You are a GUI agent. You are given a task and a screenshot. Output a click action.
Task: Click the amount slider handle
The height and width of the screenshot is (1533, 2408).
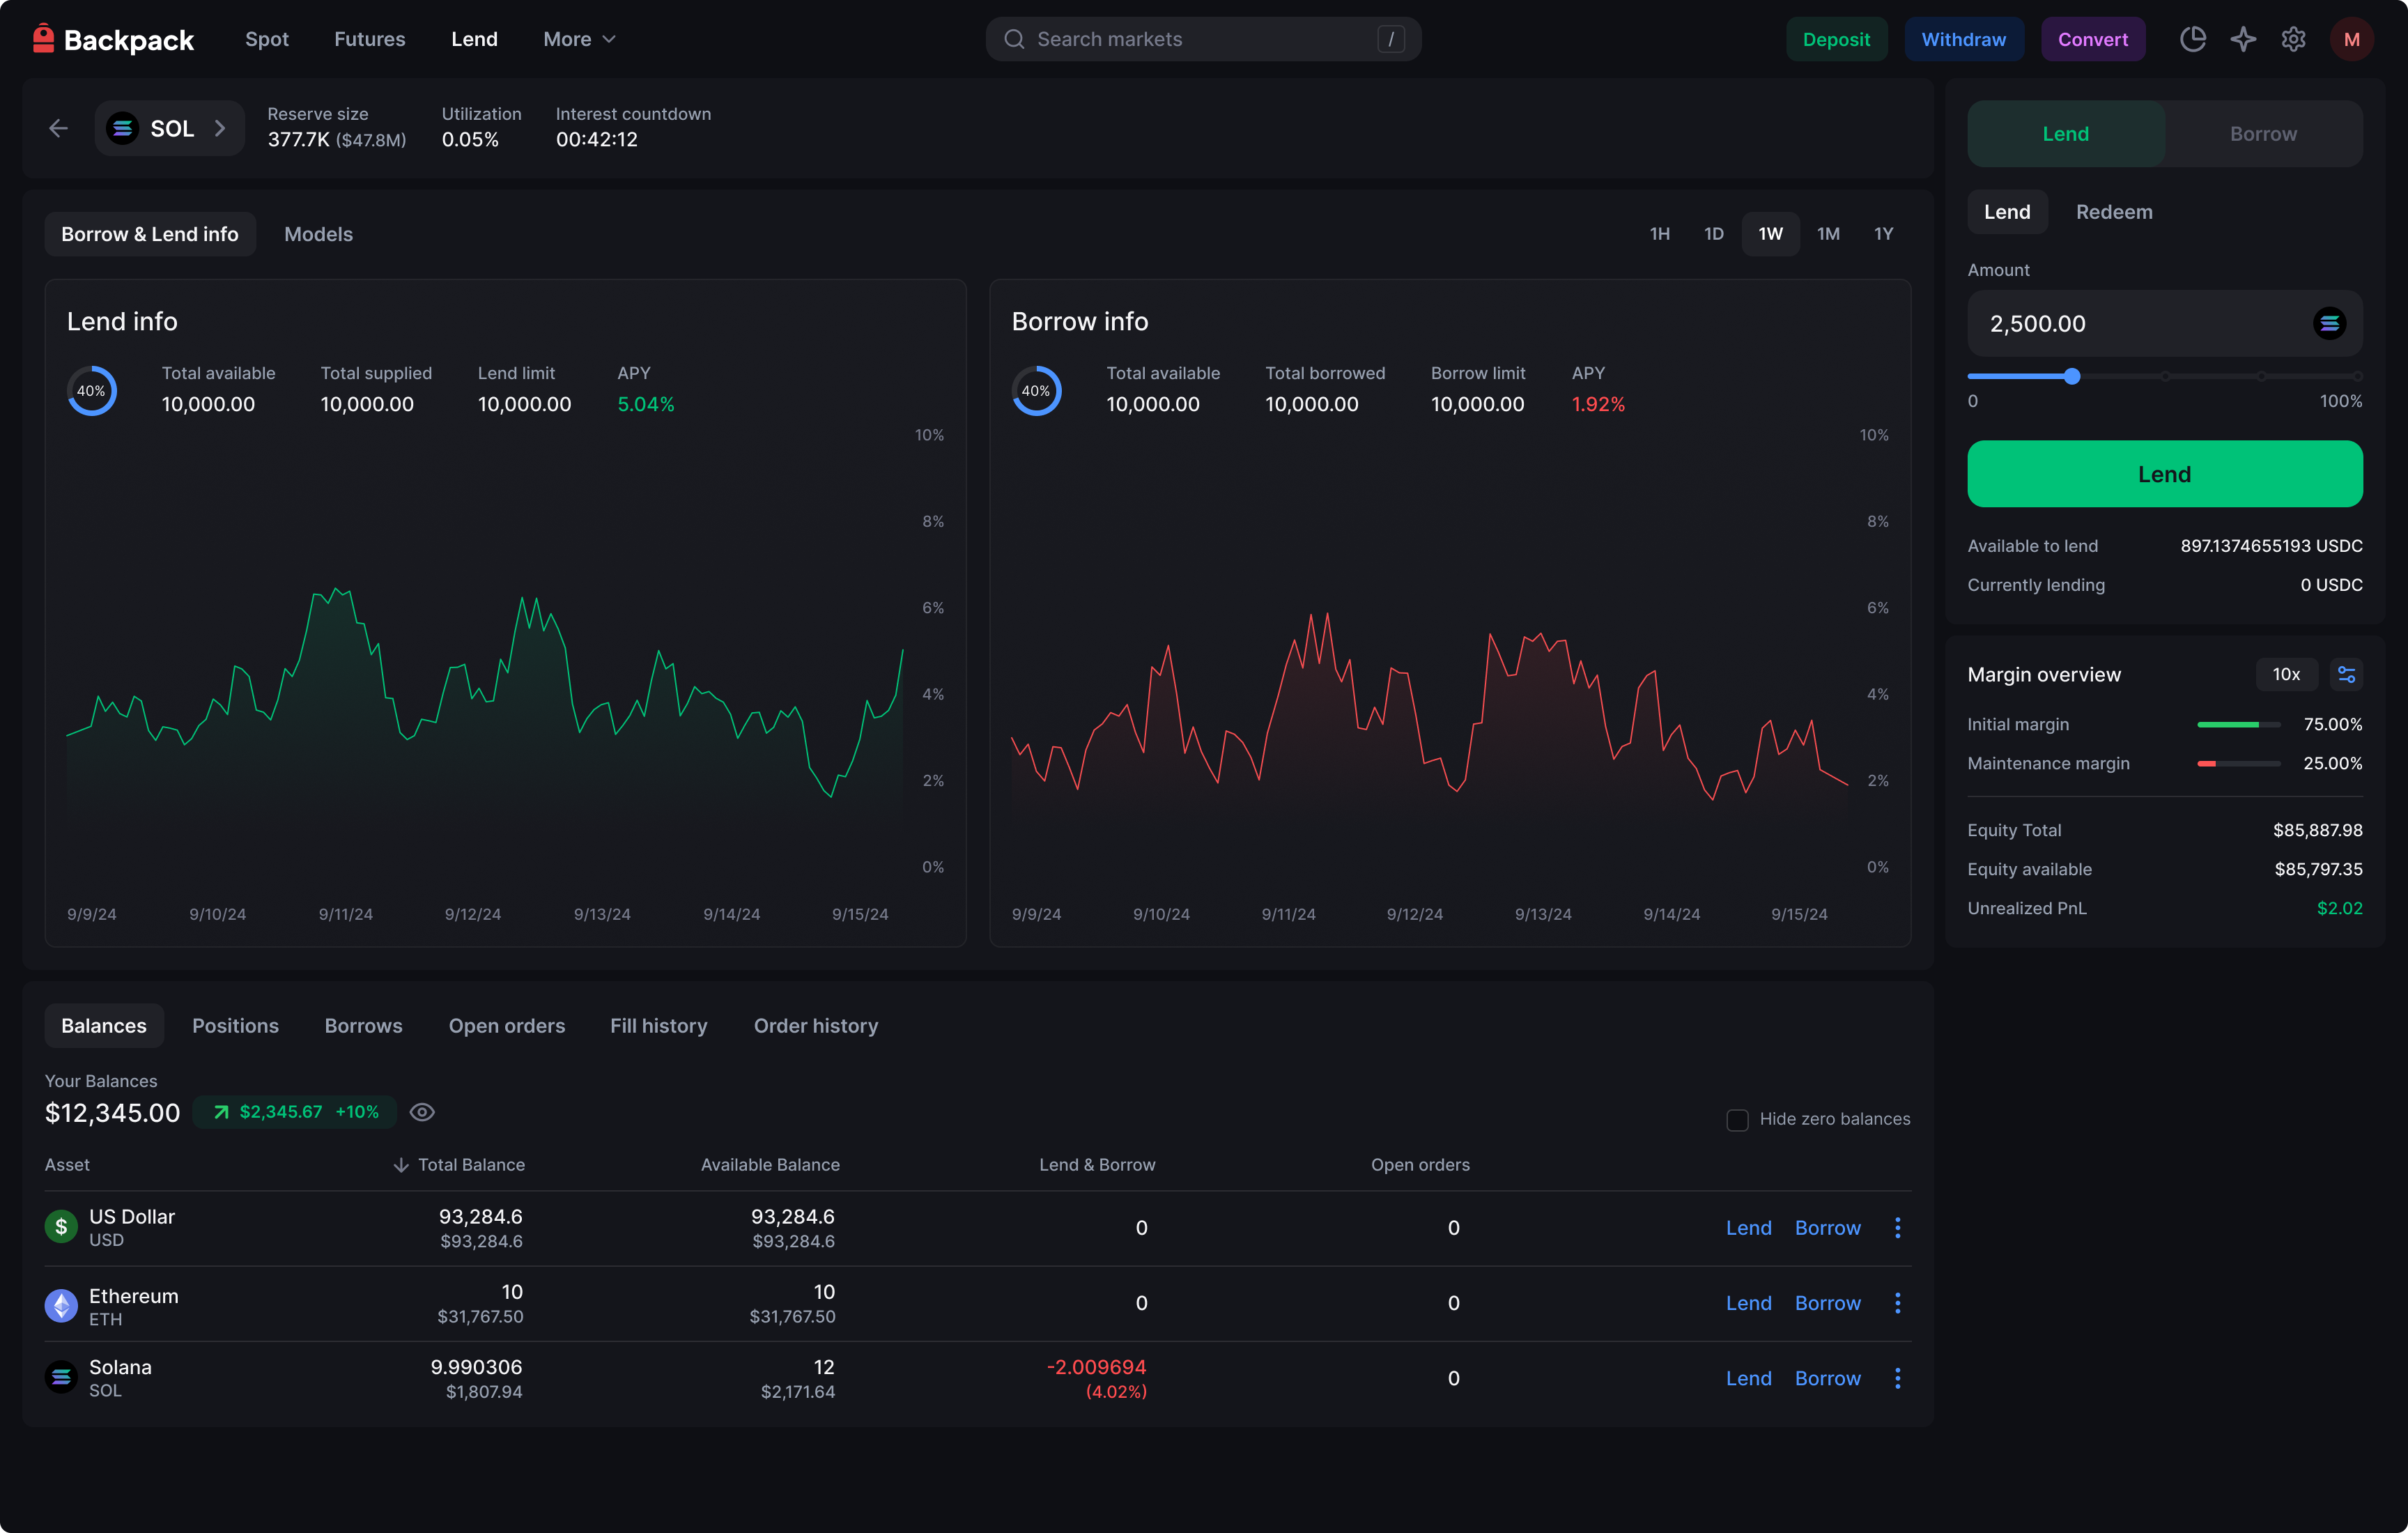click(2072, 377)
